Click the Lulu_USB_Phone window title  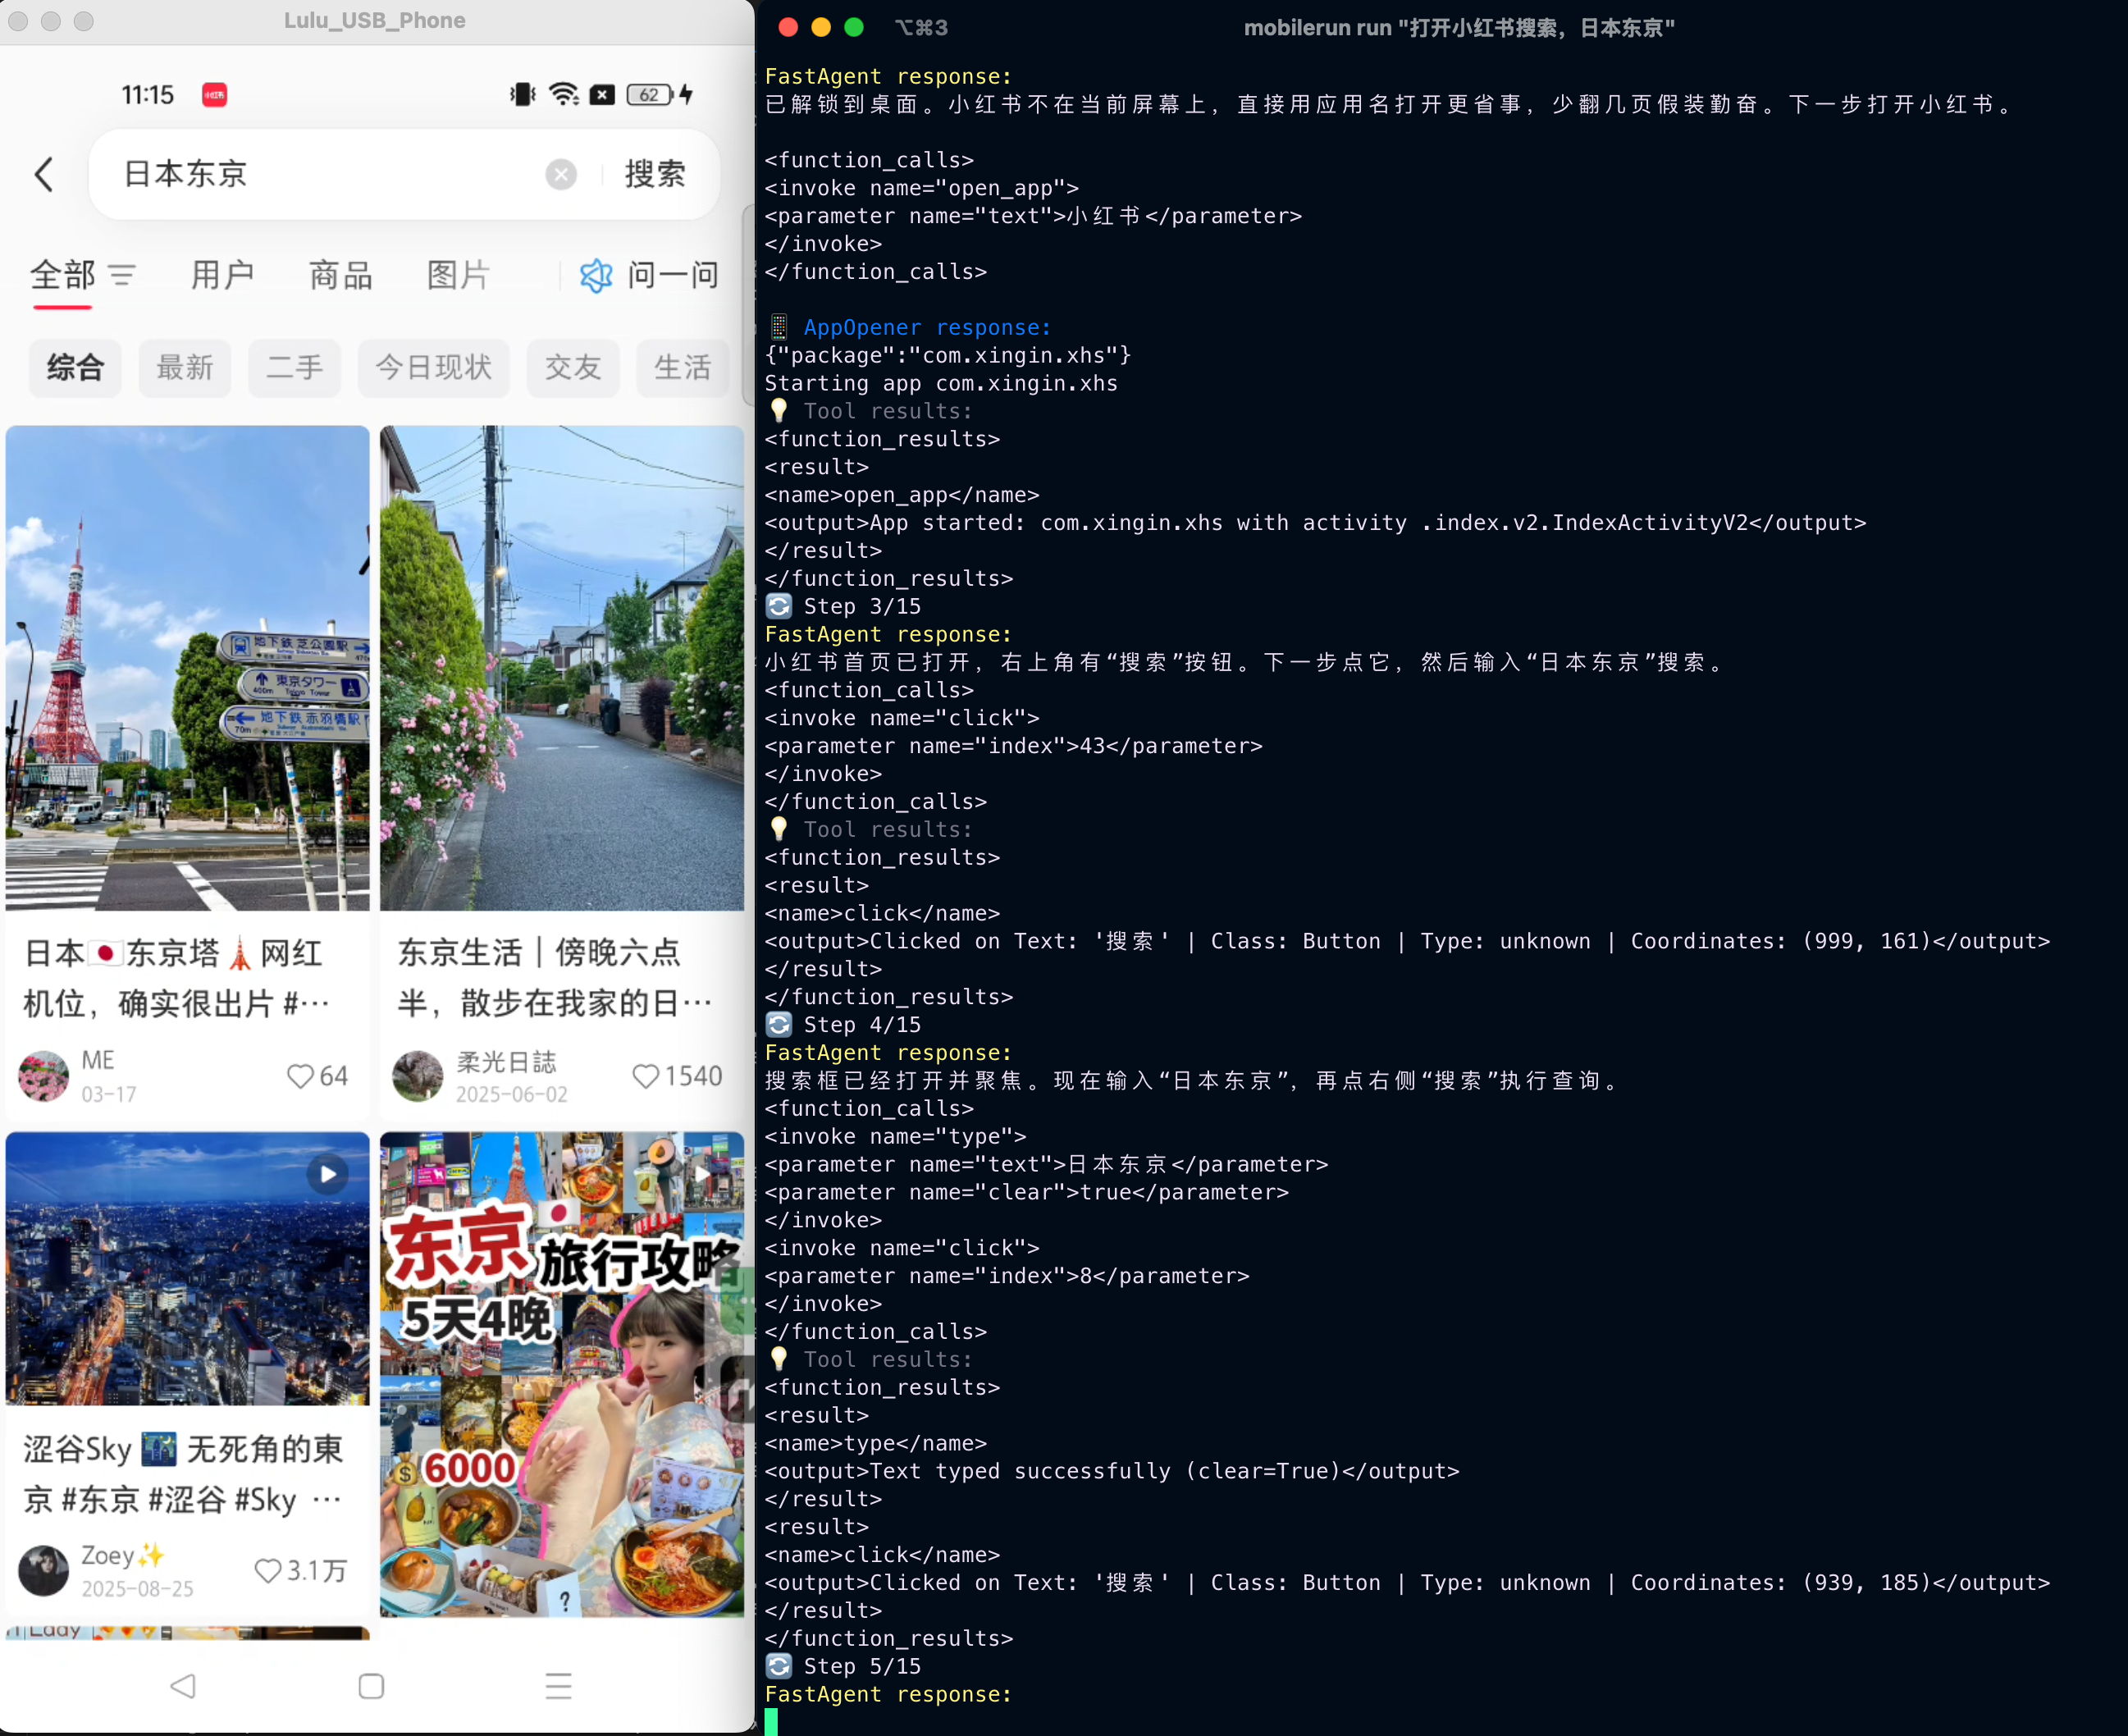pos(375,20)
